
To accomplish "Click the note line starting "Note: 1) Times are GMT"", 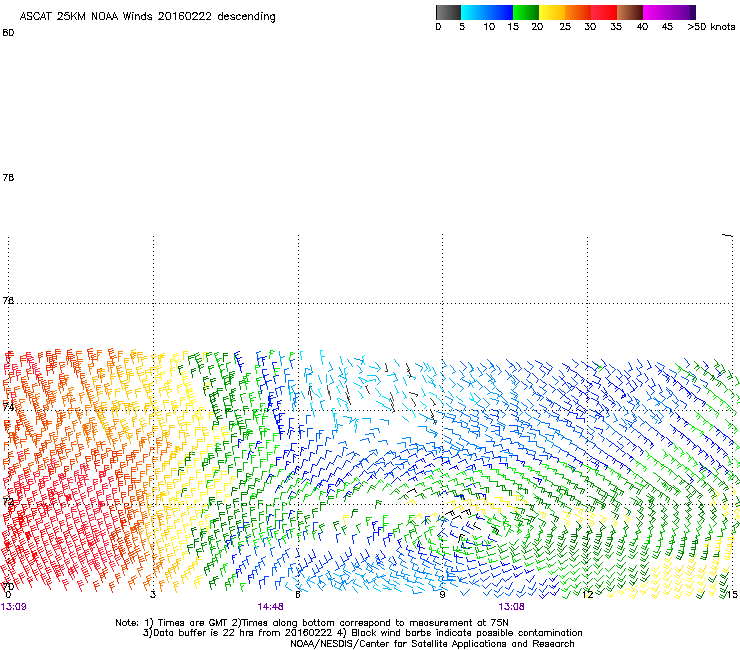I will pyautogui.click(x=312, y=623).
